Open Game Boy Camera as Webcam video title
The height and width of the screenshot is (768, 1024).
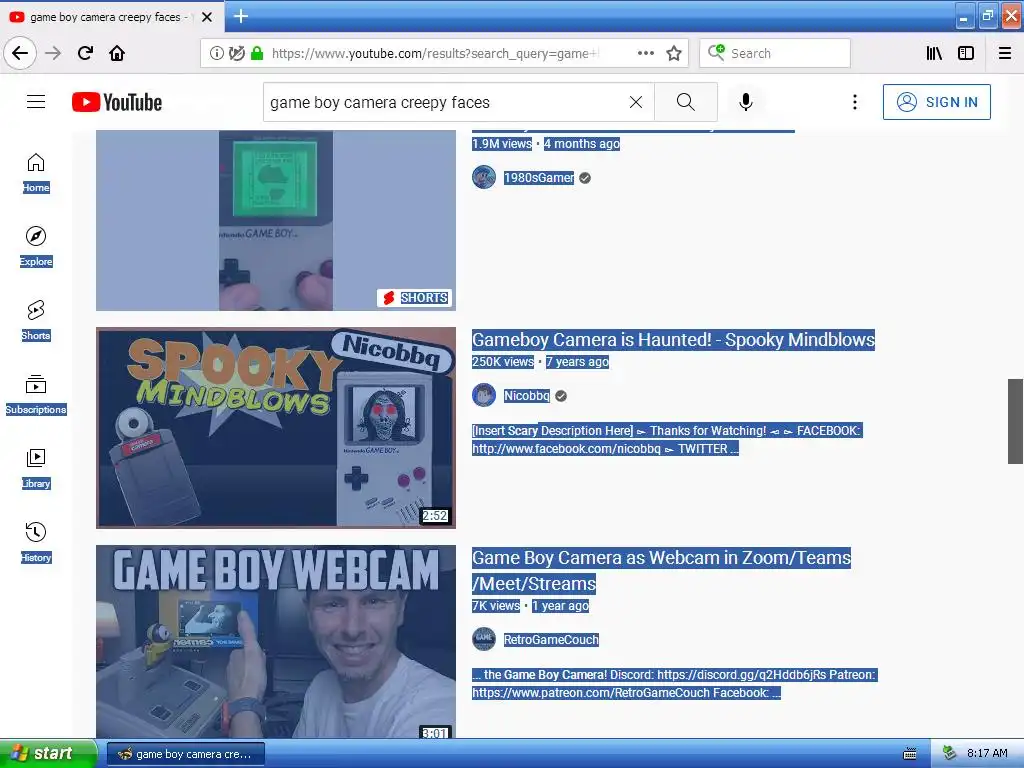pyautogui.click(x=662, y=570)
